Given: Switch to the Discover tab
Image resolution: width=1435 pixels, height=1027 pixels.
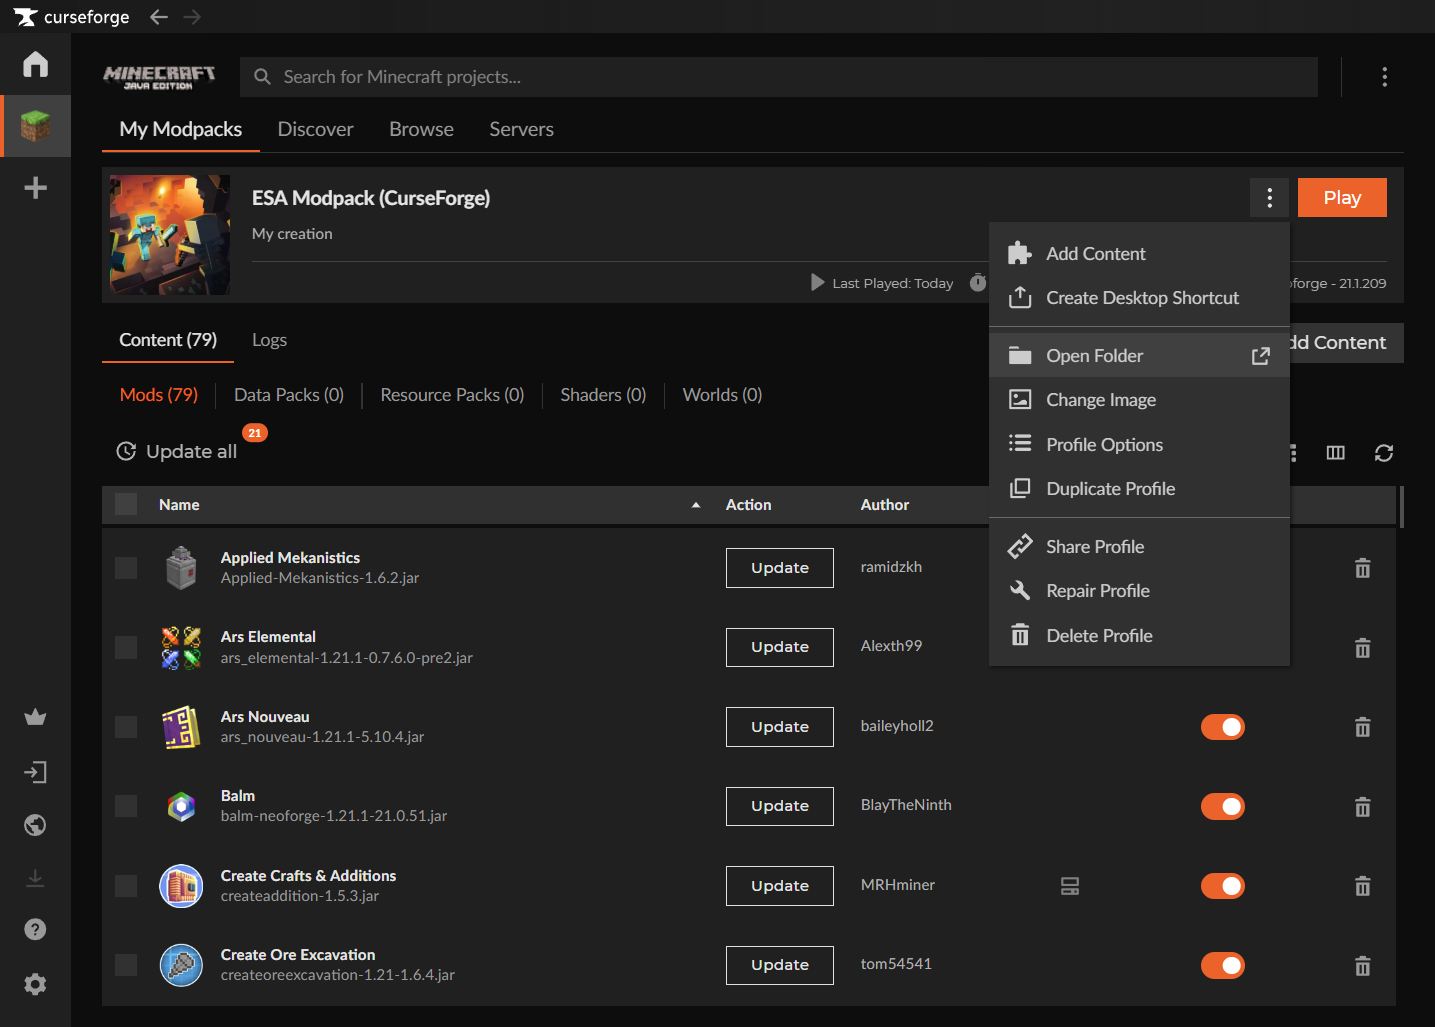Looking at the screenshot, I should [315, 129].
